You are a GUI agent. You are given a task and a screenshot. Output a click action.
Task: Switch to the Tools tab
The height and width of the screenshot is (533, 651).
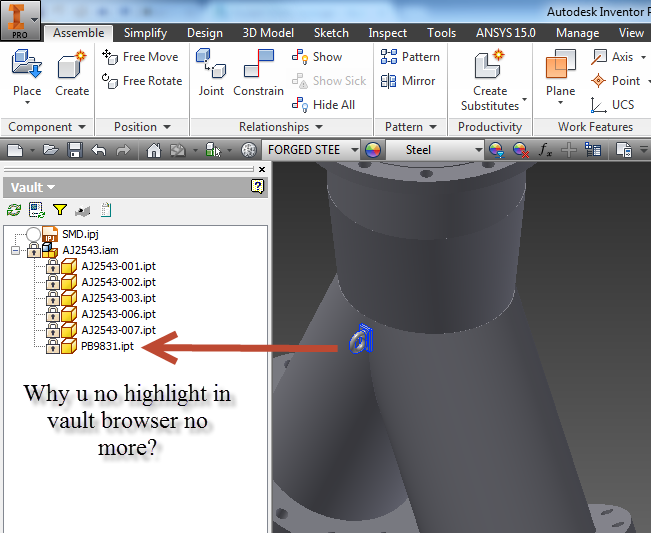(441, 33)
